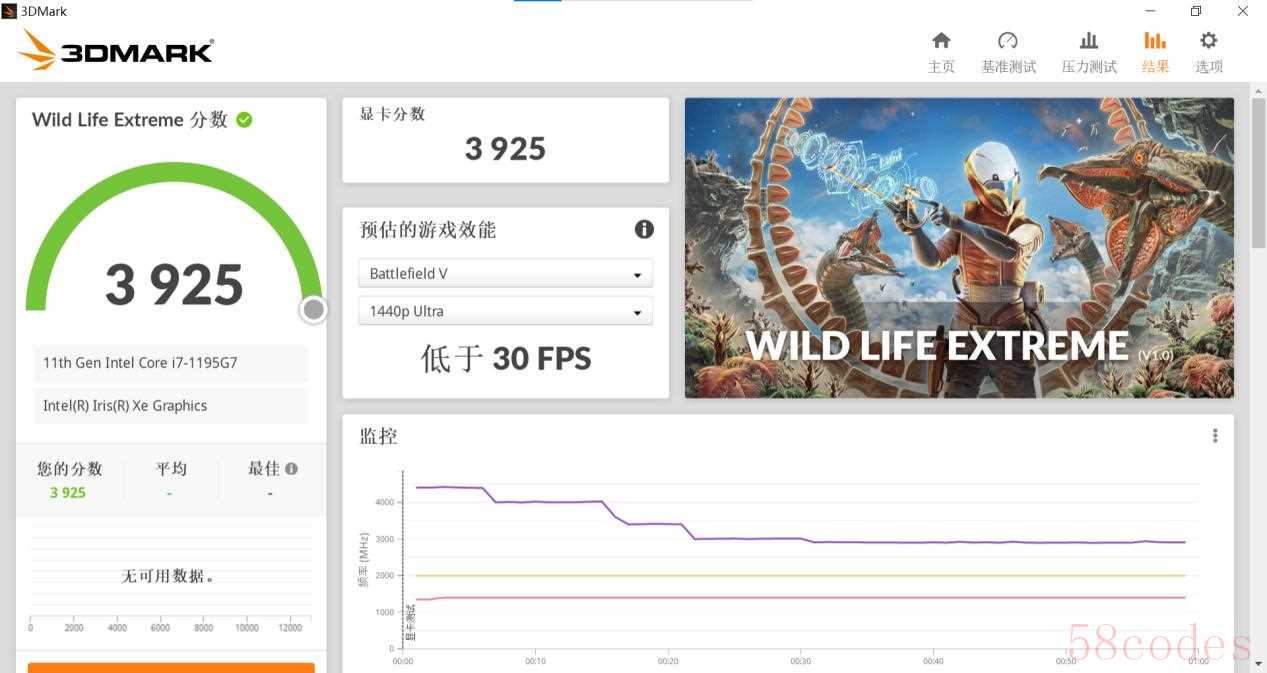Click the 11th Gen Intel Core i7-1195G7 text
The image size is (1267, 673).
click(x=140, y=363)
